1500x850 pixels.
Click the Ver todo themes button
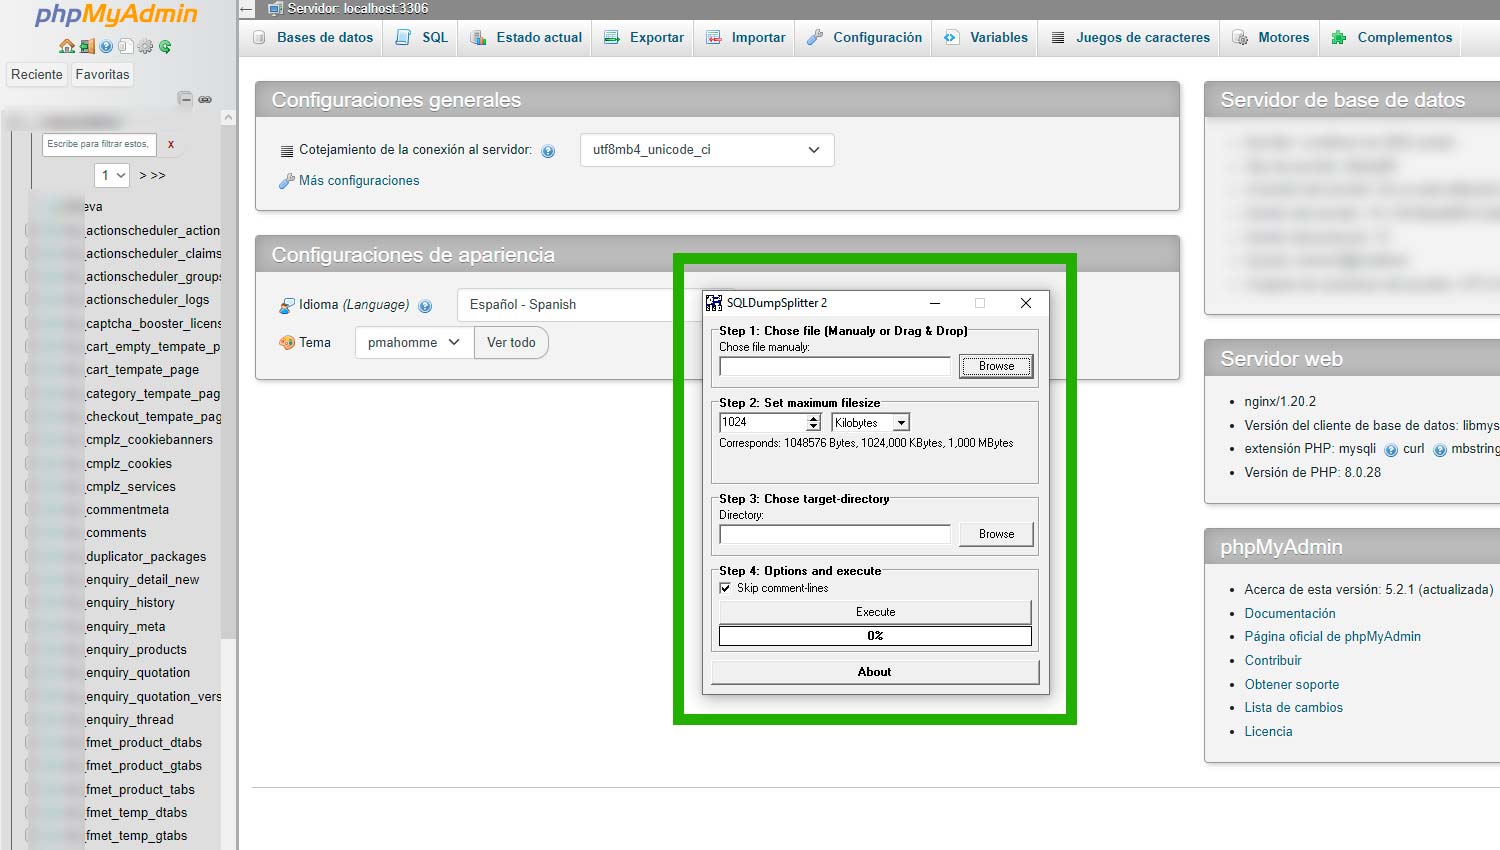[x=511, y=342]
